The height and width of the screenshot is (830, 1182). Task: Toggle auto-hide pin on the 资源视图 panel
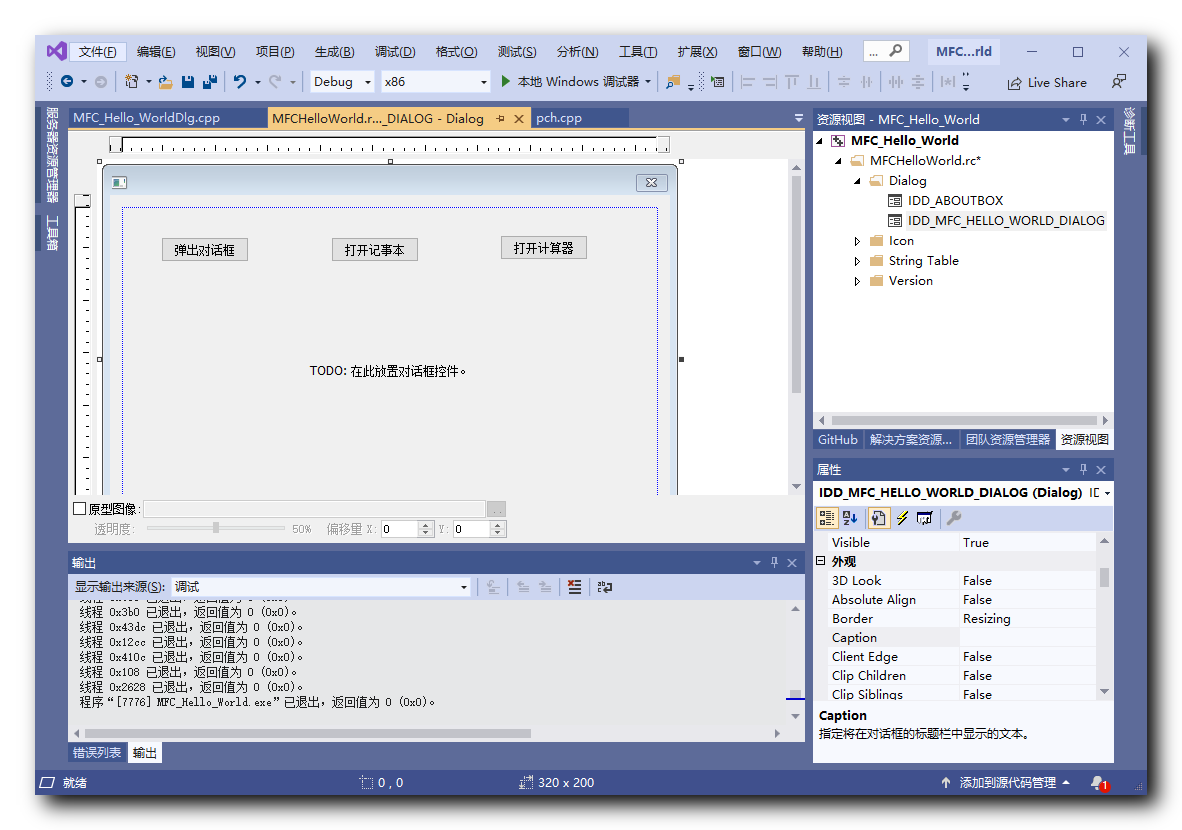click(x=1083, y=119)
